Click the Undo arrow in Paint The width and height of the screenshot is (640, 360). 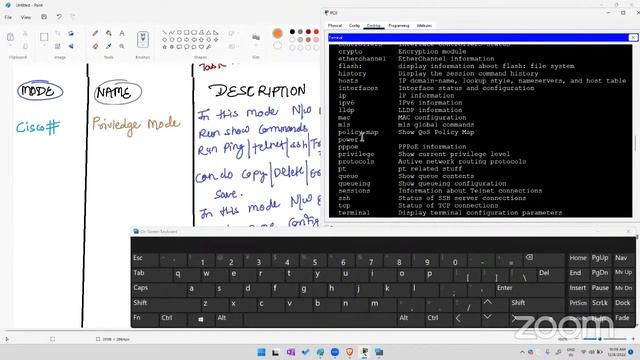(x=59, y=17)
